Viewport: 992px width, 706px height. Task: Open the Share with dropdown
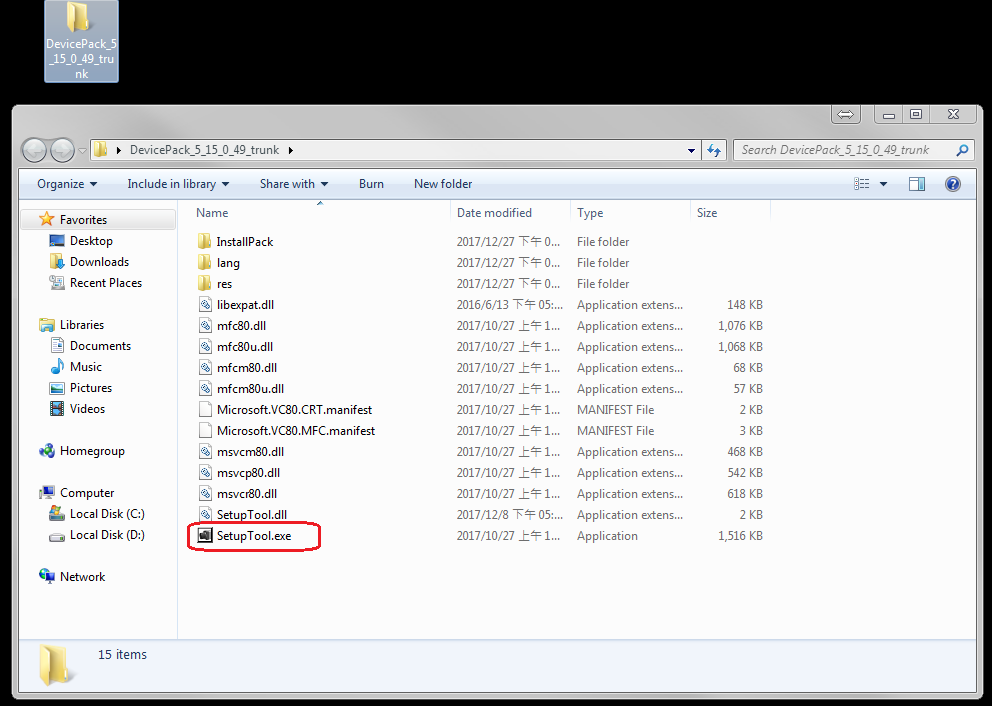pos(294,184)
